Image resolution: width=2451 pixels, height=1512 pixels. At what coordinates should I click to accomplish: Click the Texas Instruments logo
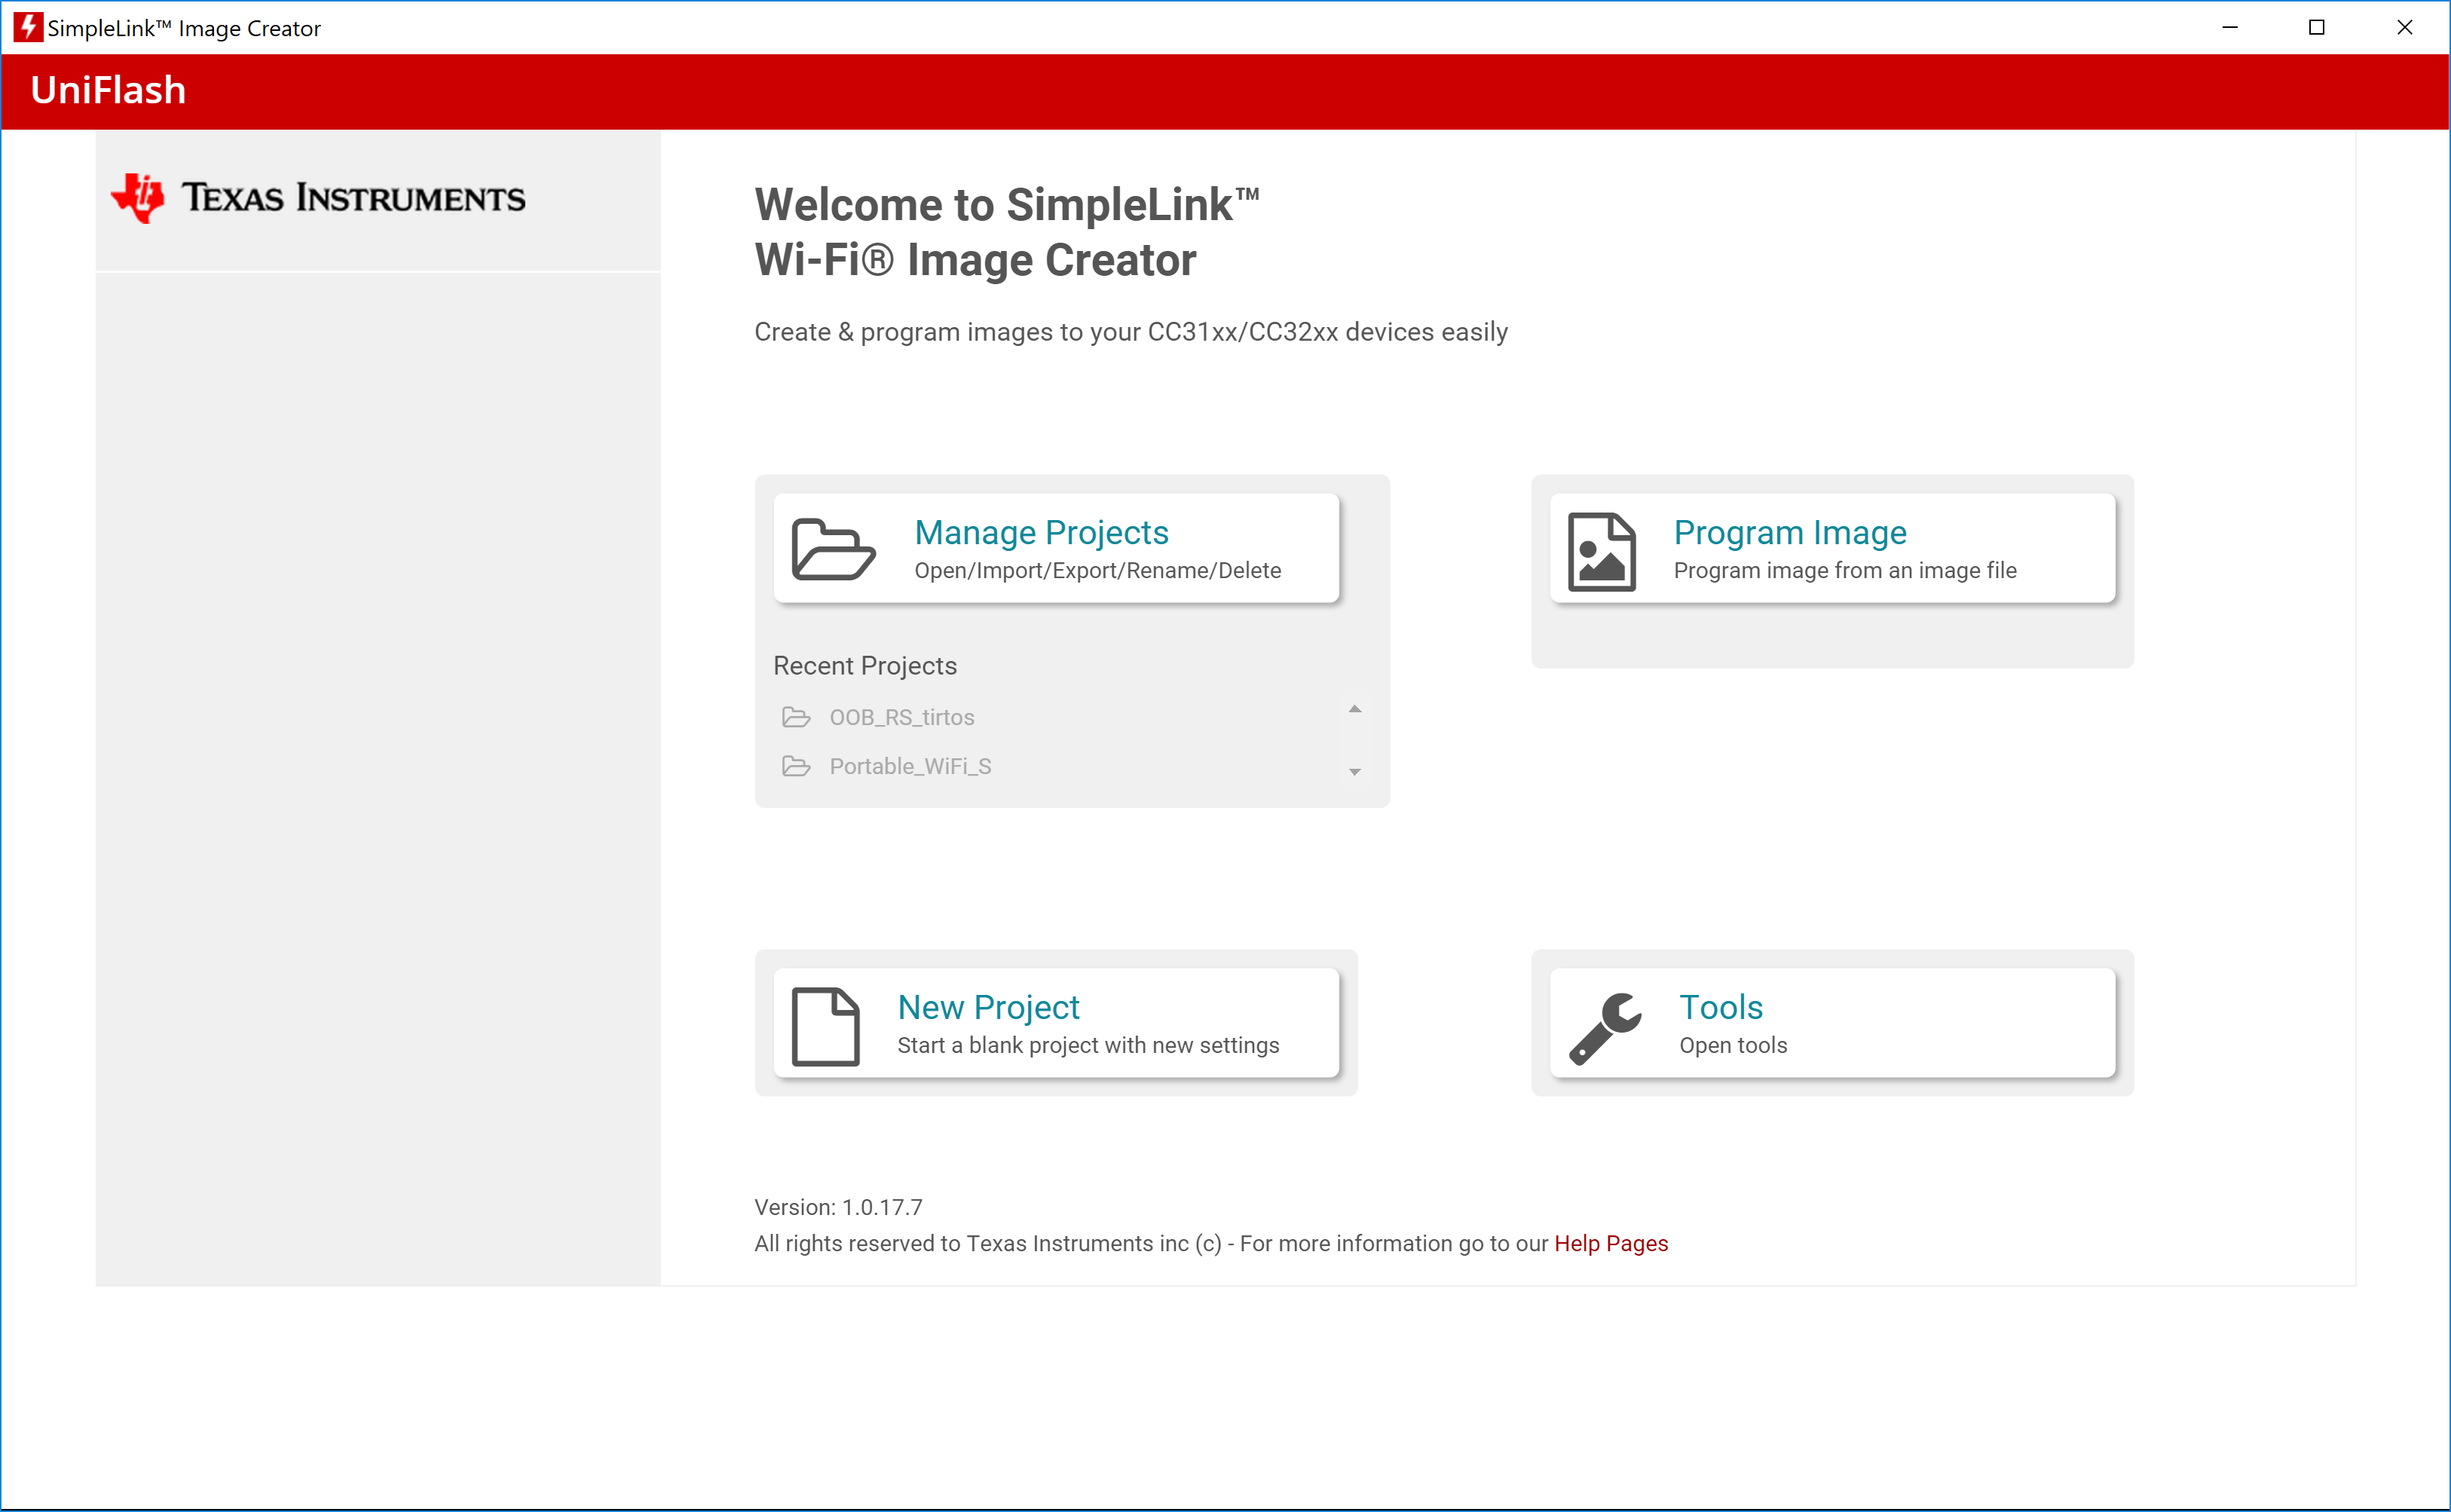tap(317, 197)
